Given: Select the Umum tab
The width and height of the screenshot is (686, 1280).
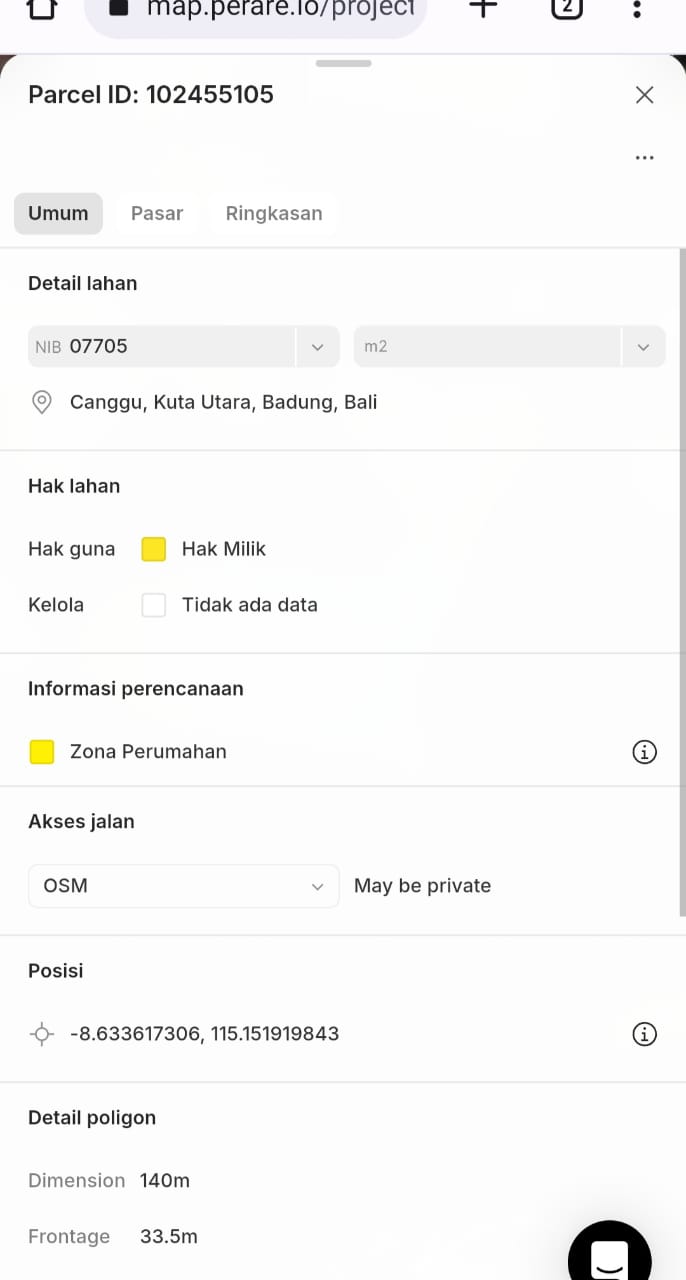Looking at the screenshot, I should 58,214.
